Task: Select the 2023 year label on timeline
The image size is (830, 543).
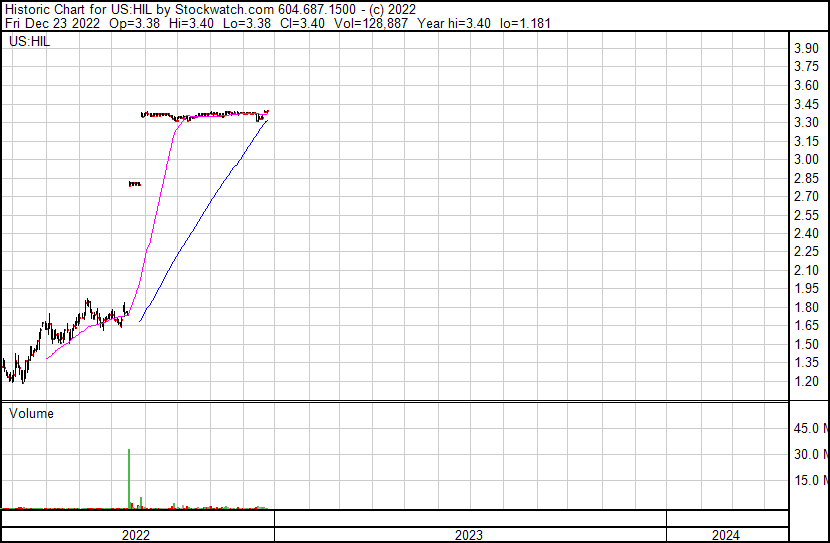Action: pyautogui.click(x=469, y=535)
